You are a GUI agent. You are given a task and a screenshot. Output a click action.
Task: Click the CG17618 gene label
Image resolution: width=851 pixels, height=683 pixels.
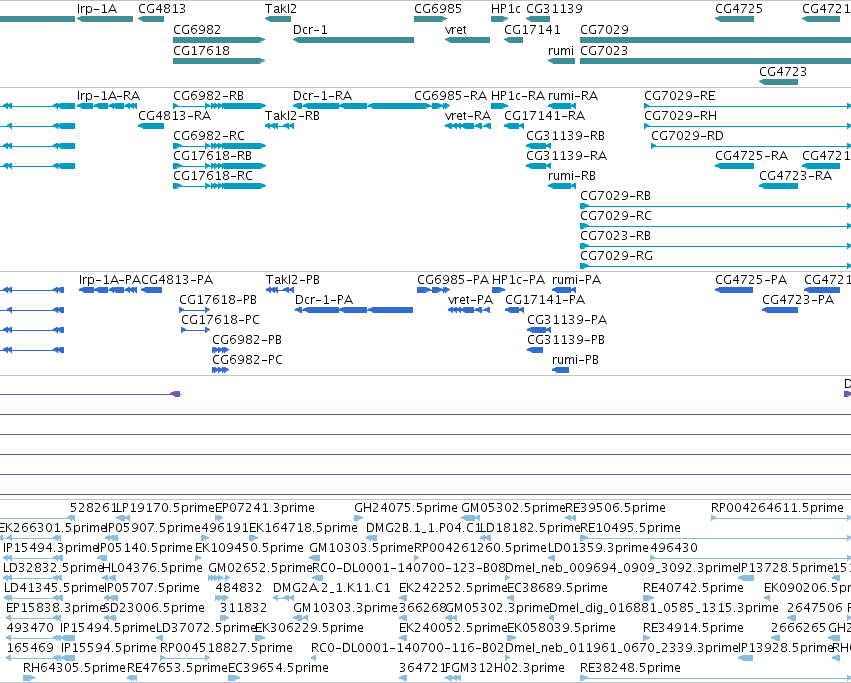pos(201,50)
